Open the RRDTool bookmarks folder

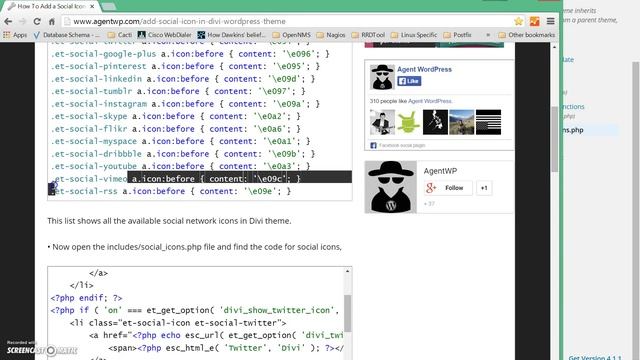point(368,35)
